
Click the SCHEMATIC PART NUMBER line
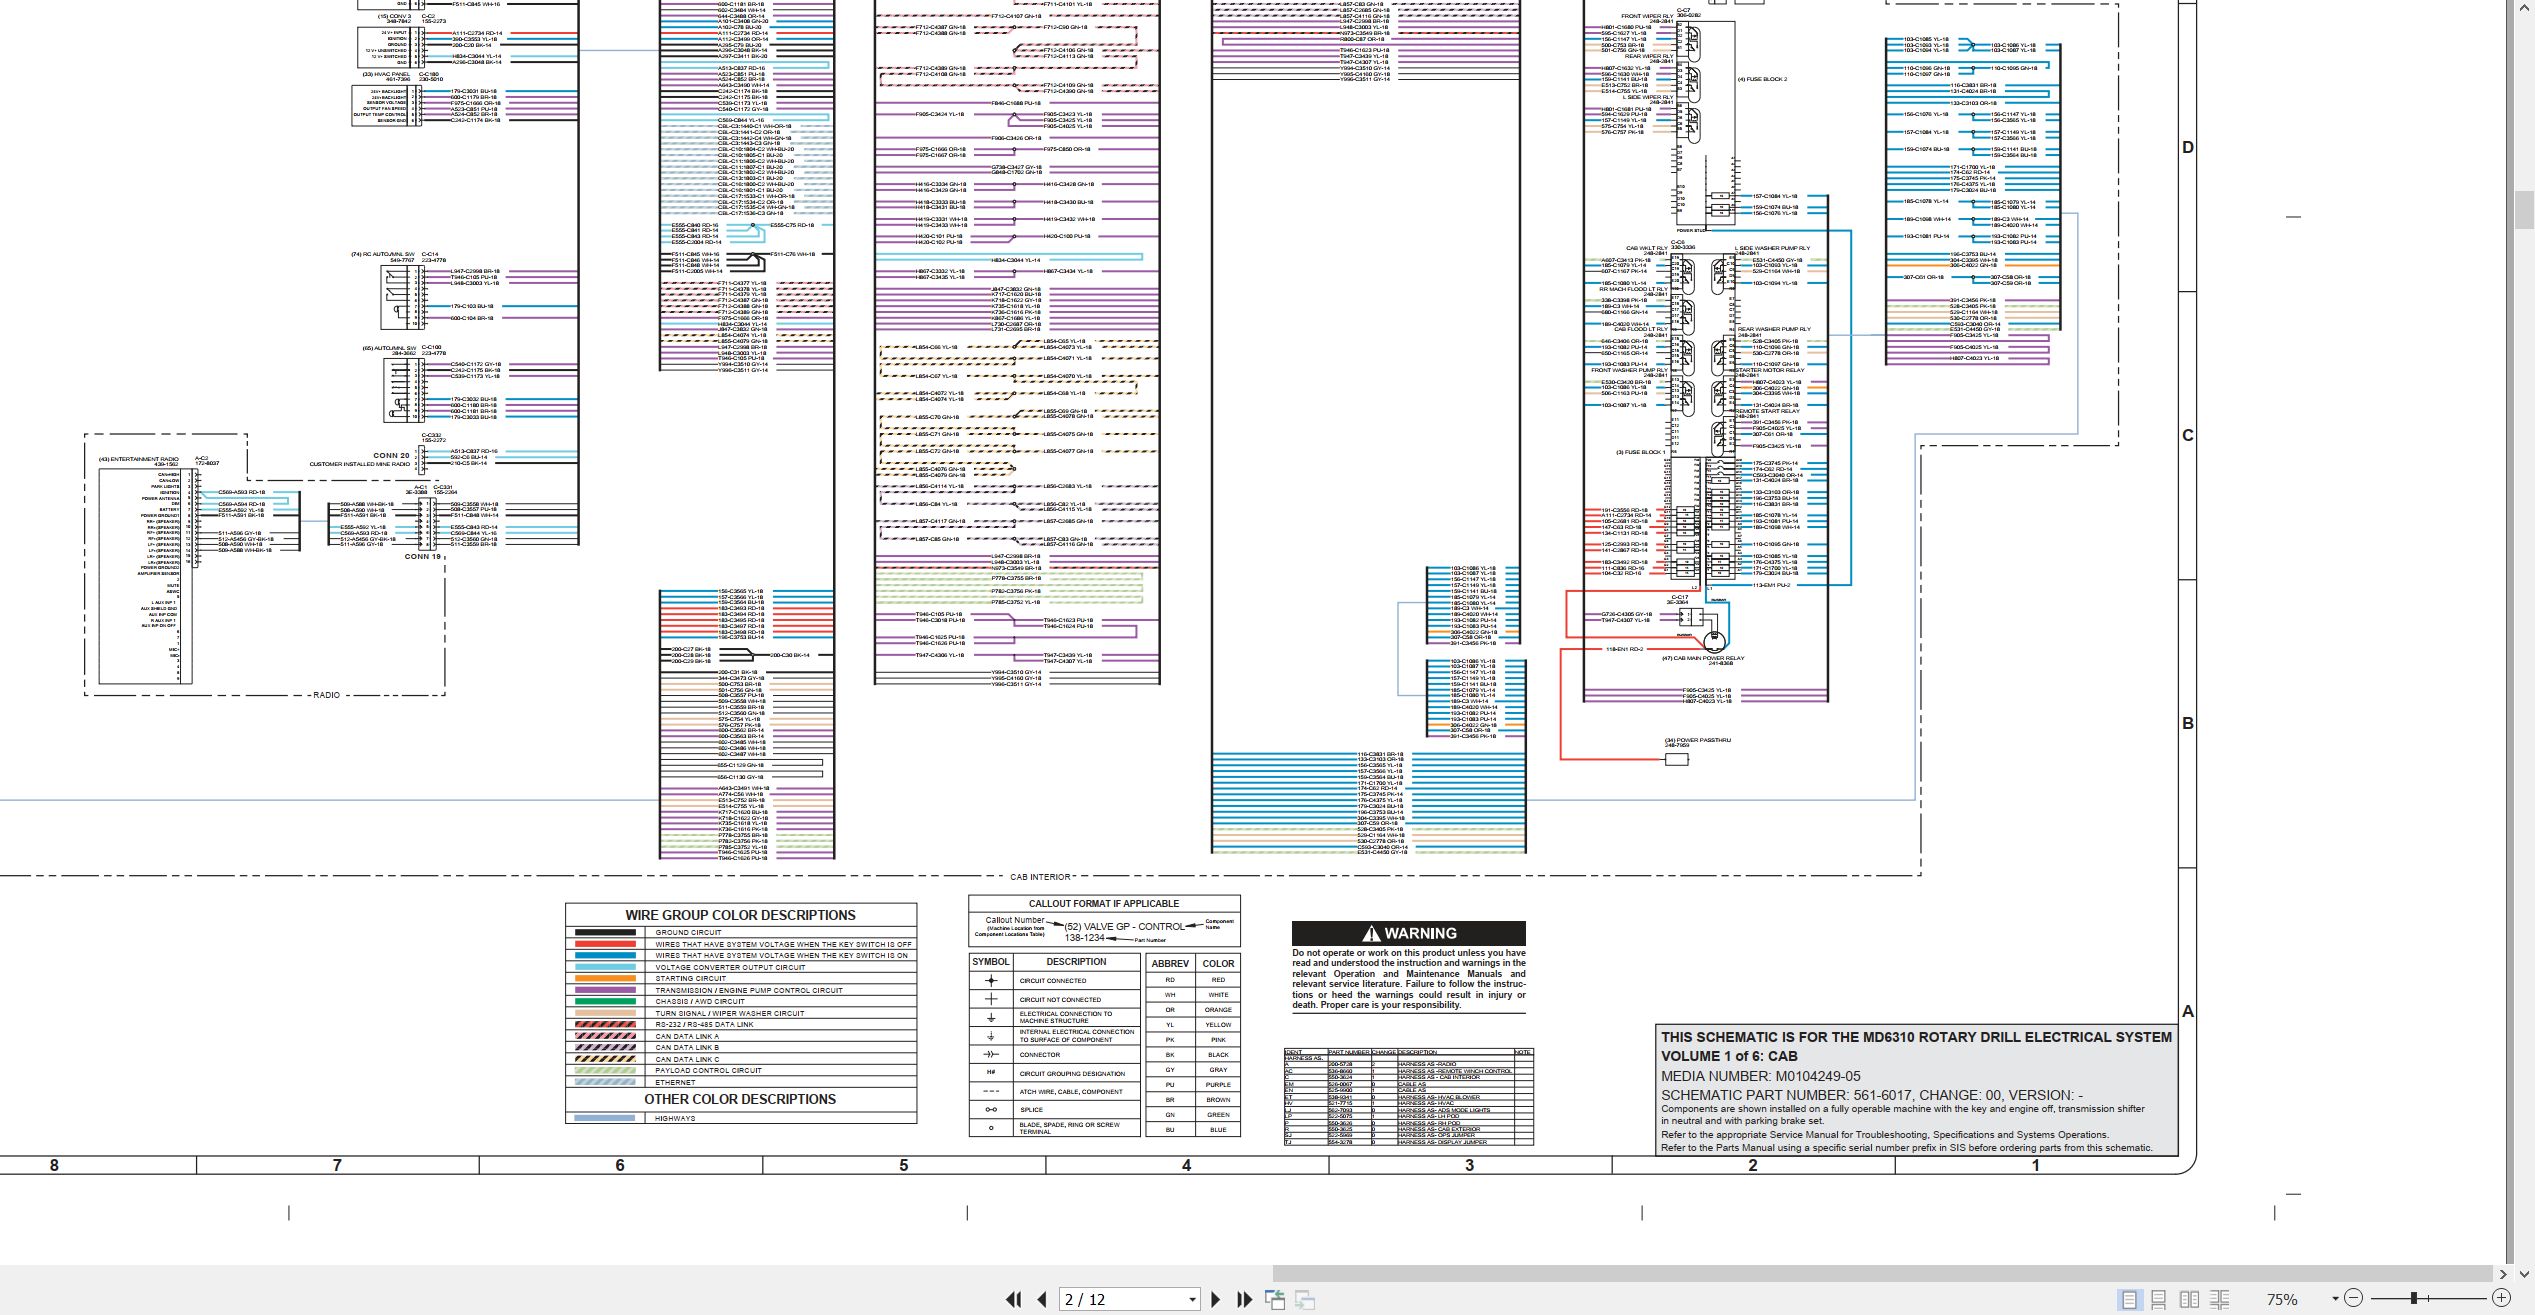coord(1872,1095)
